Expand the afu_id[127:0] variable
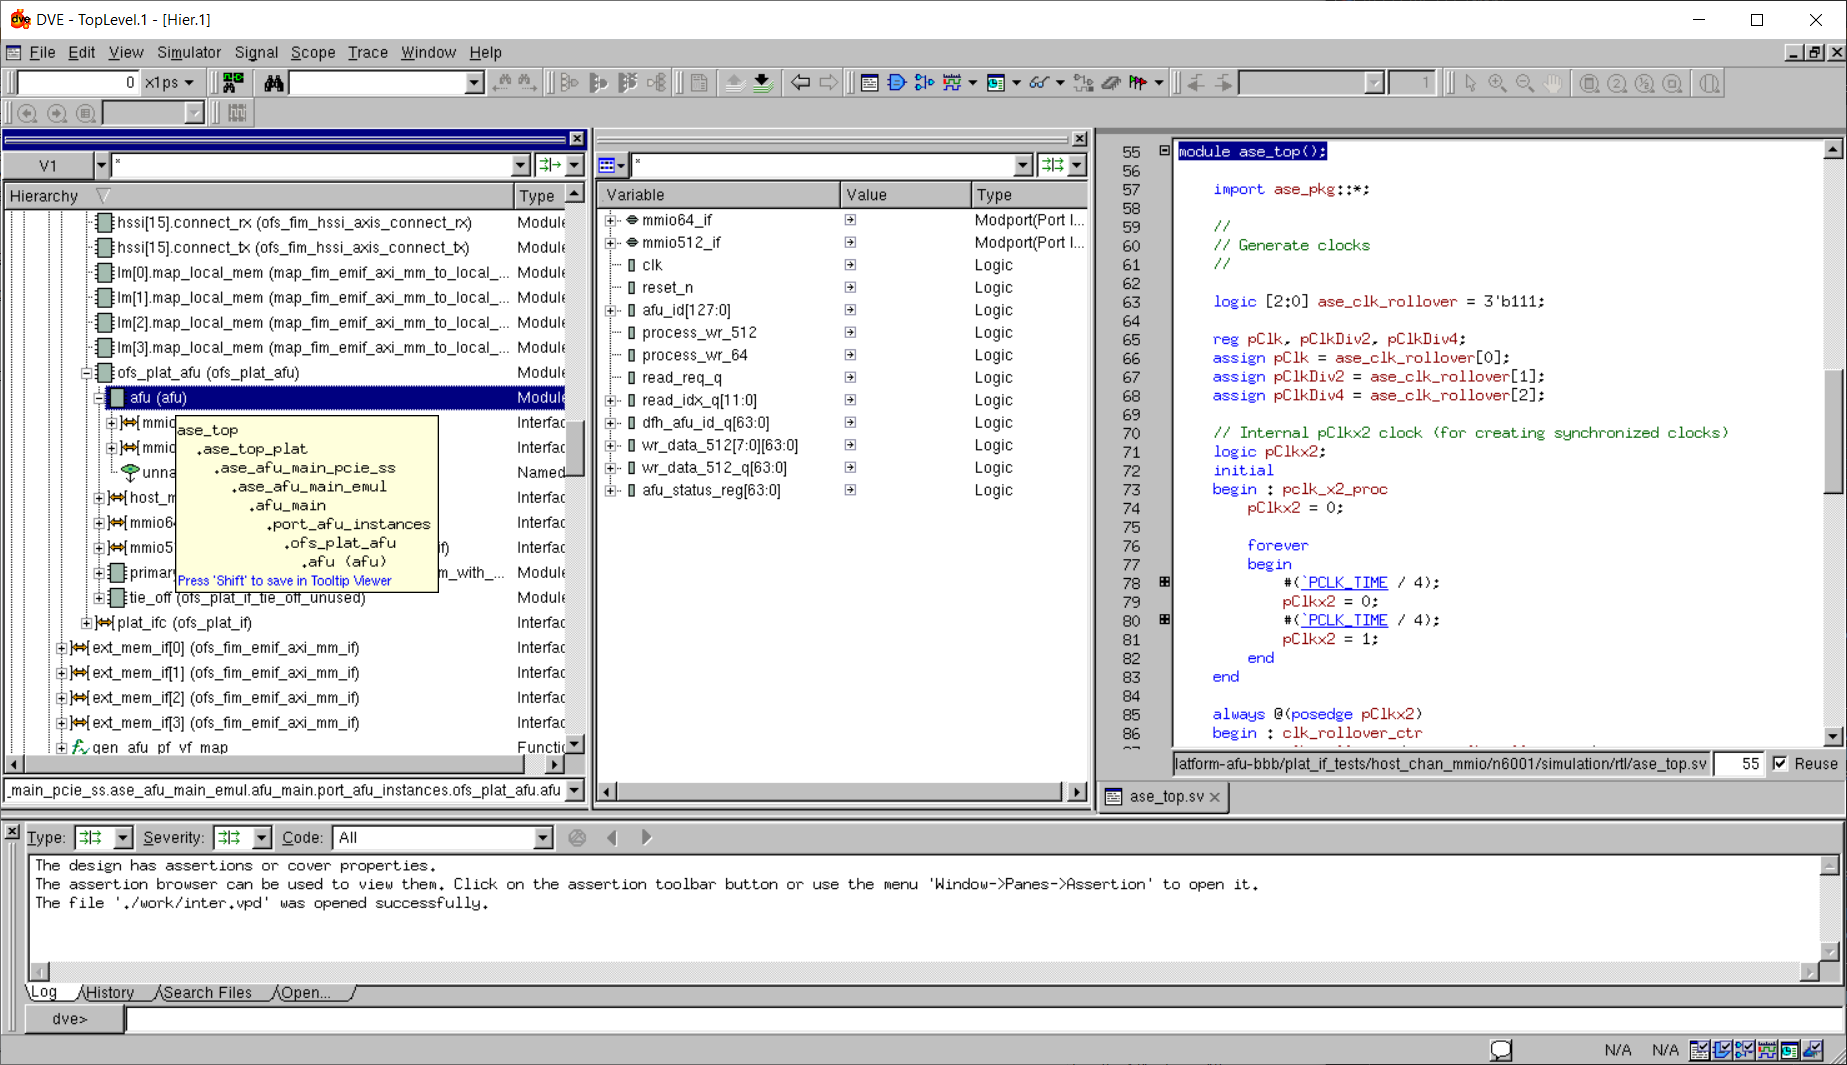Viewport: 1847px width, 1065px height. tap(610, 310)
